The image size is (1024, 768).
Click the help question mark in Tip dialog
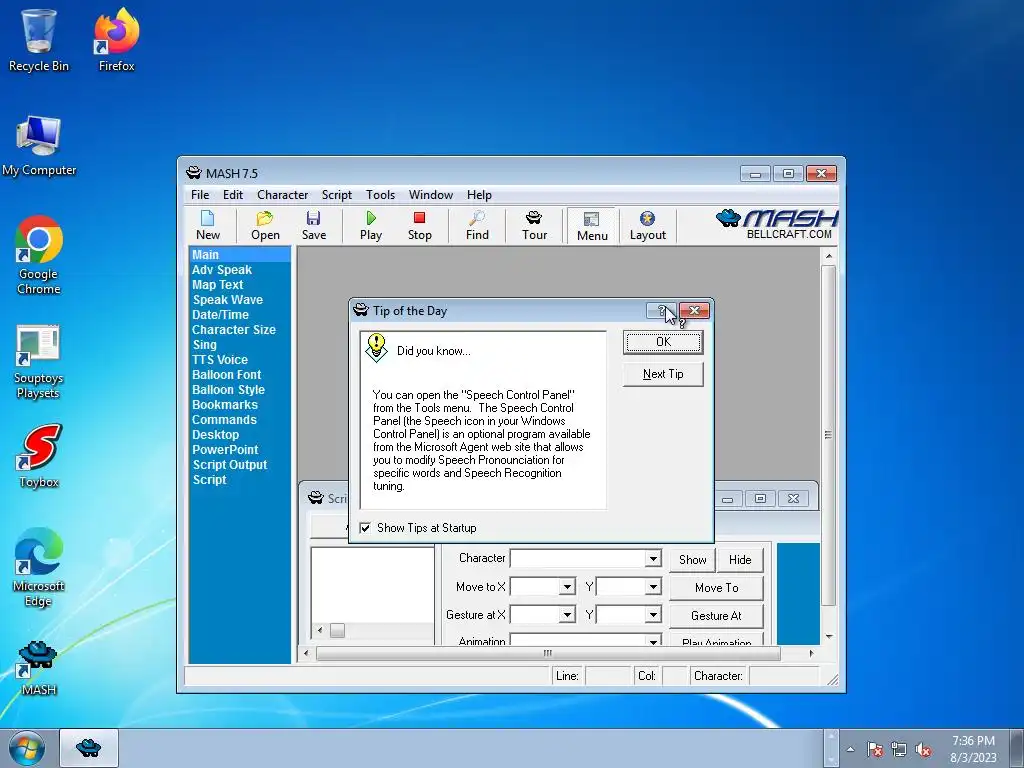point(661,310)
